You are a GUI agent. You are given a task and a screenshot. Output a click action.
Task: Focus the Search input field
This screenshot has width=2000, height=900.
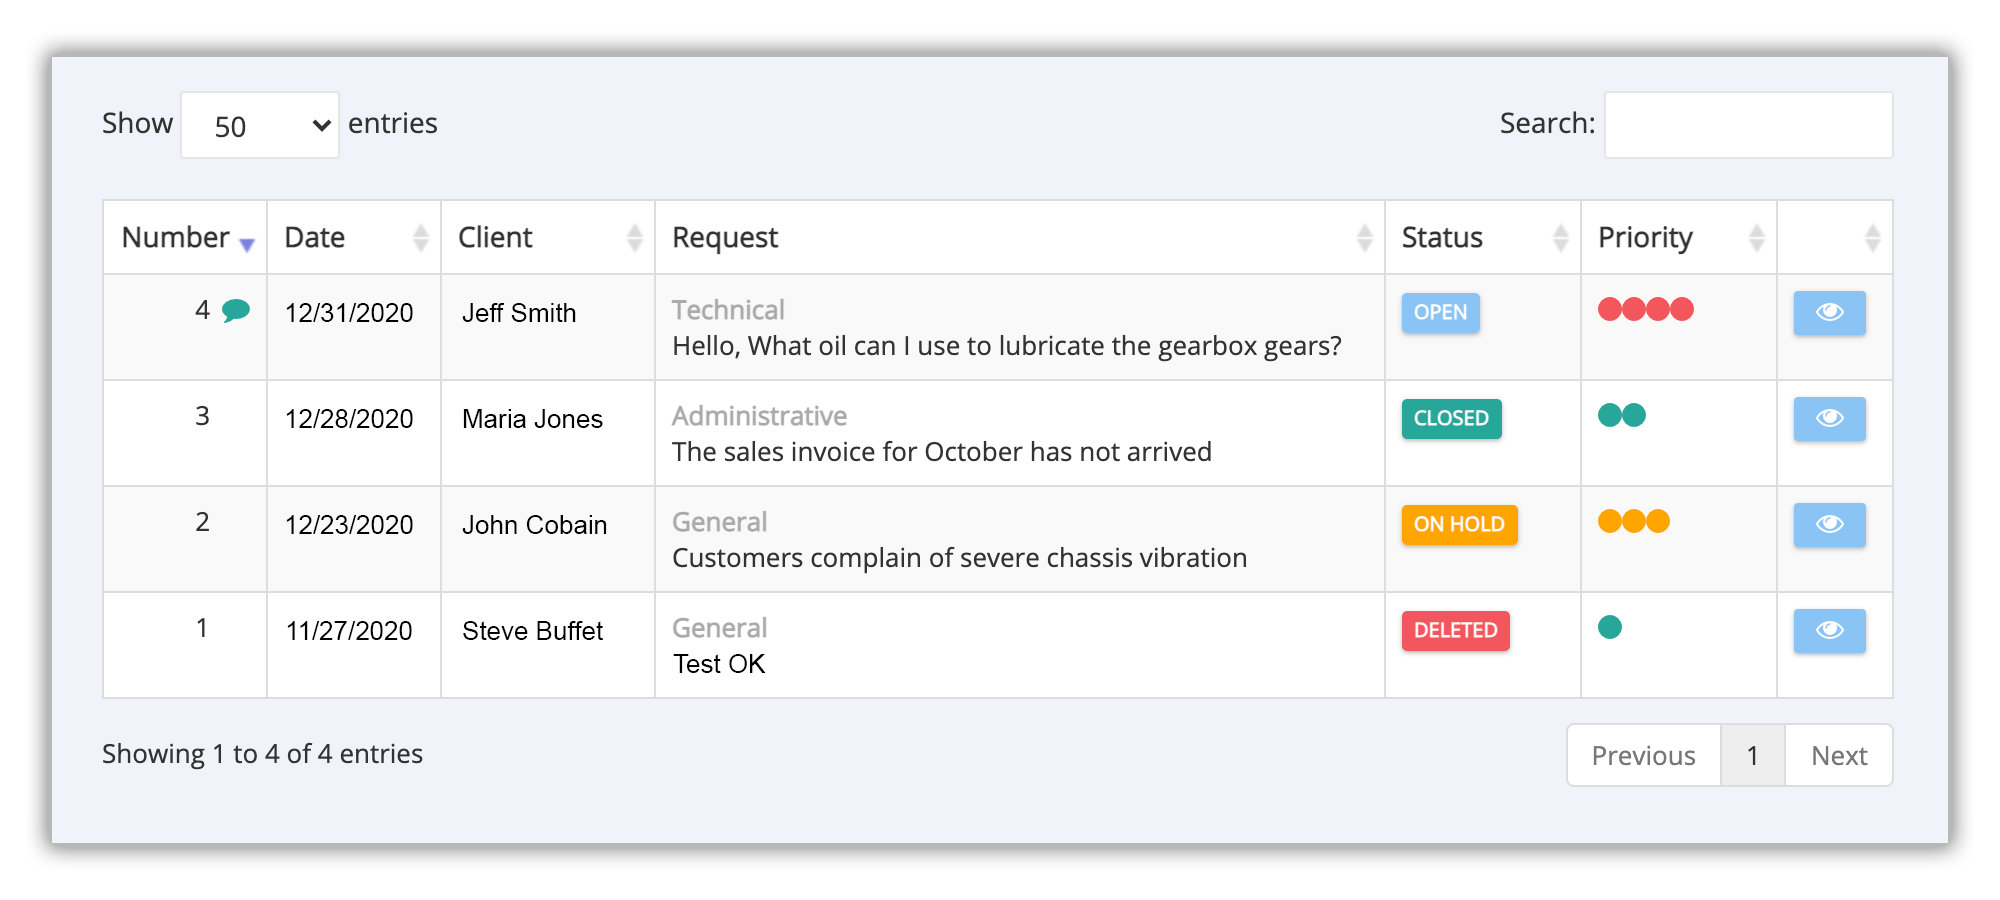[1748, 125]
